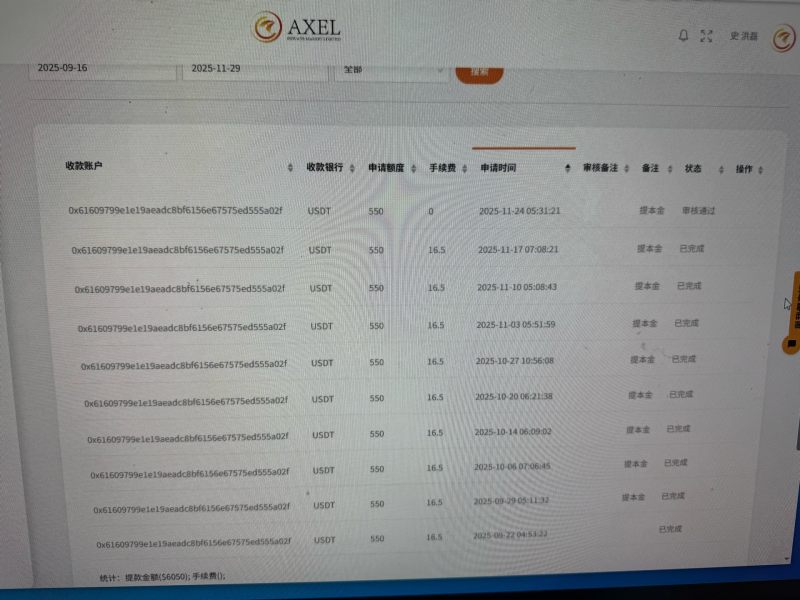Sort by the 操作 column arrows
This screenshot has width=800, height=600.
point(761,170)
